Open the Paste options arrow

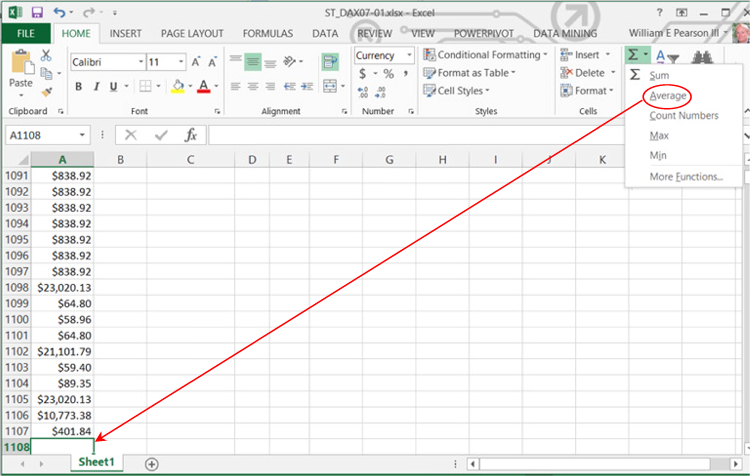point(21,95)
